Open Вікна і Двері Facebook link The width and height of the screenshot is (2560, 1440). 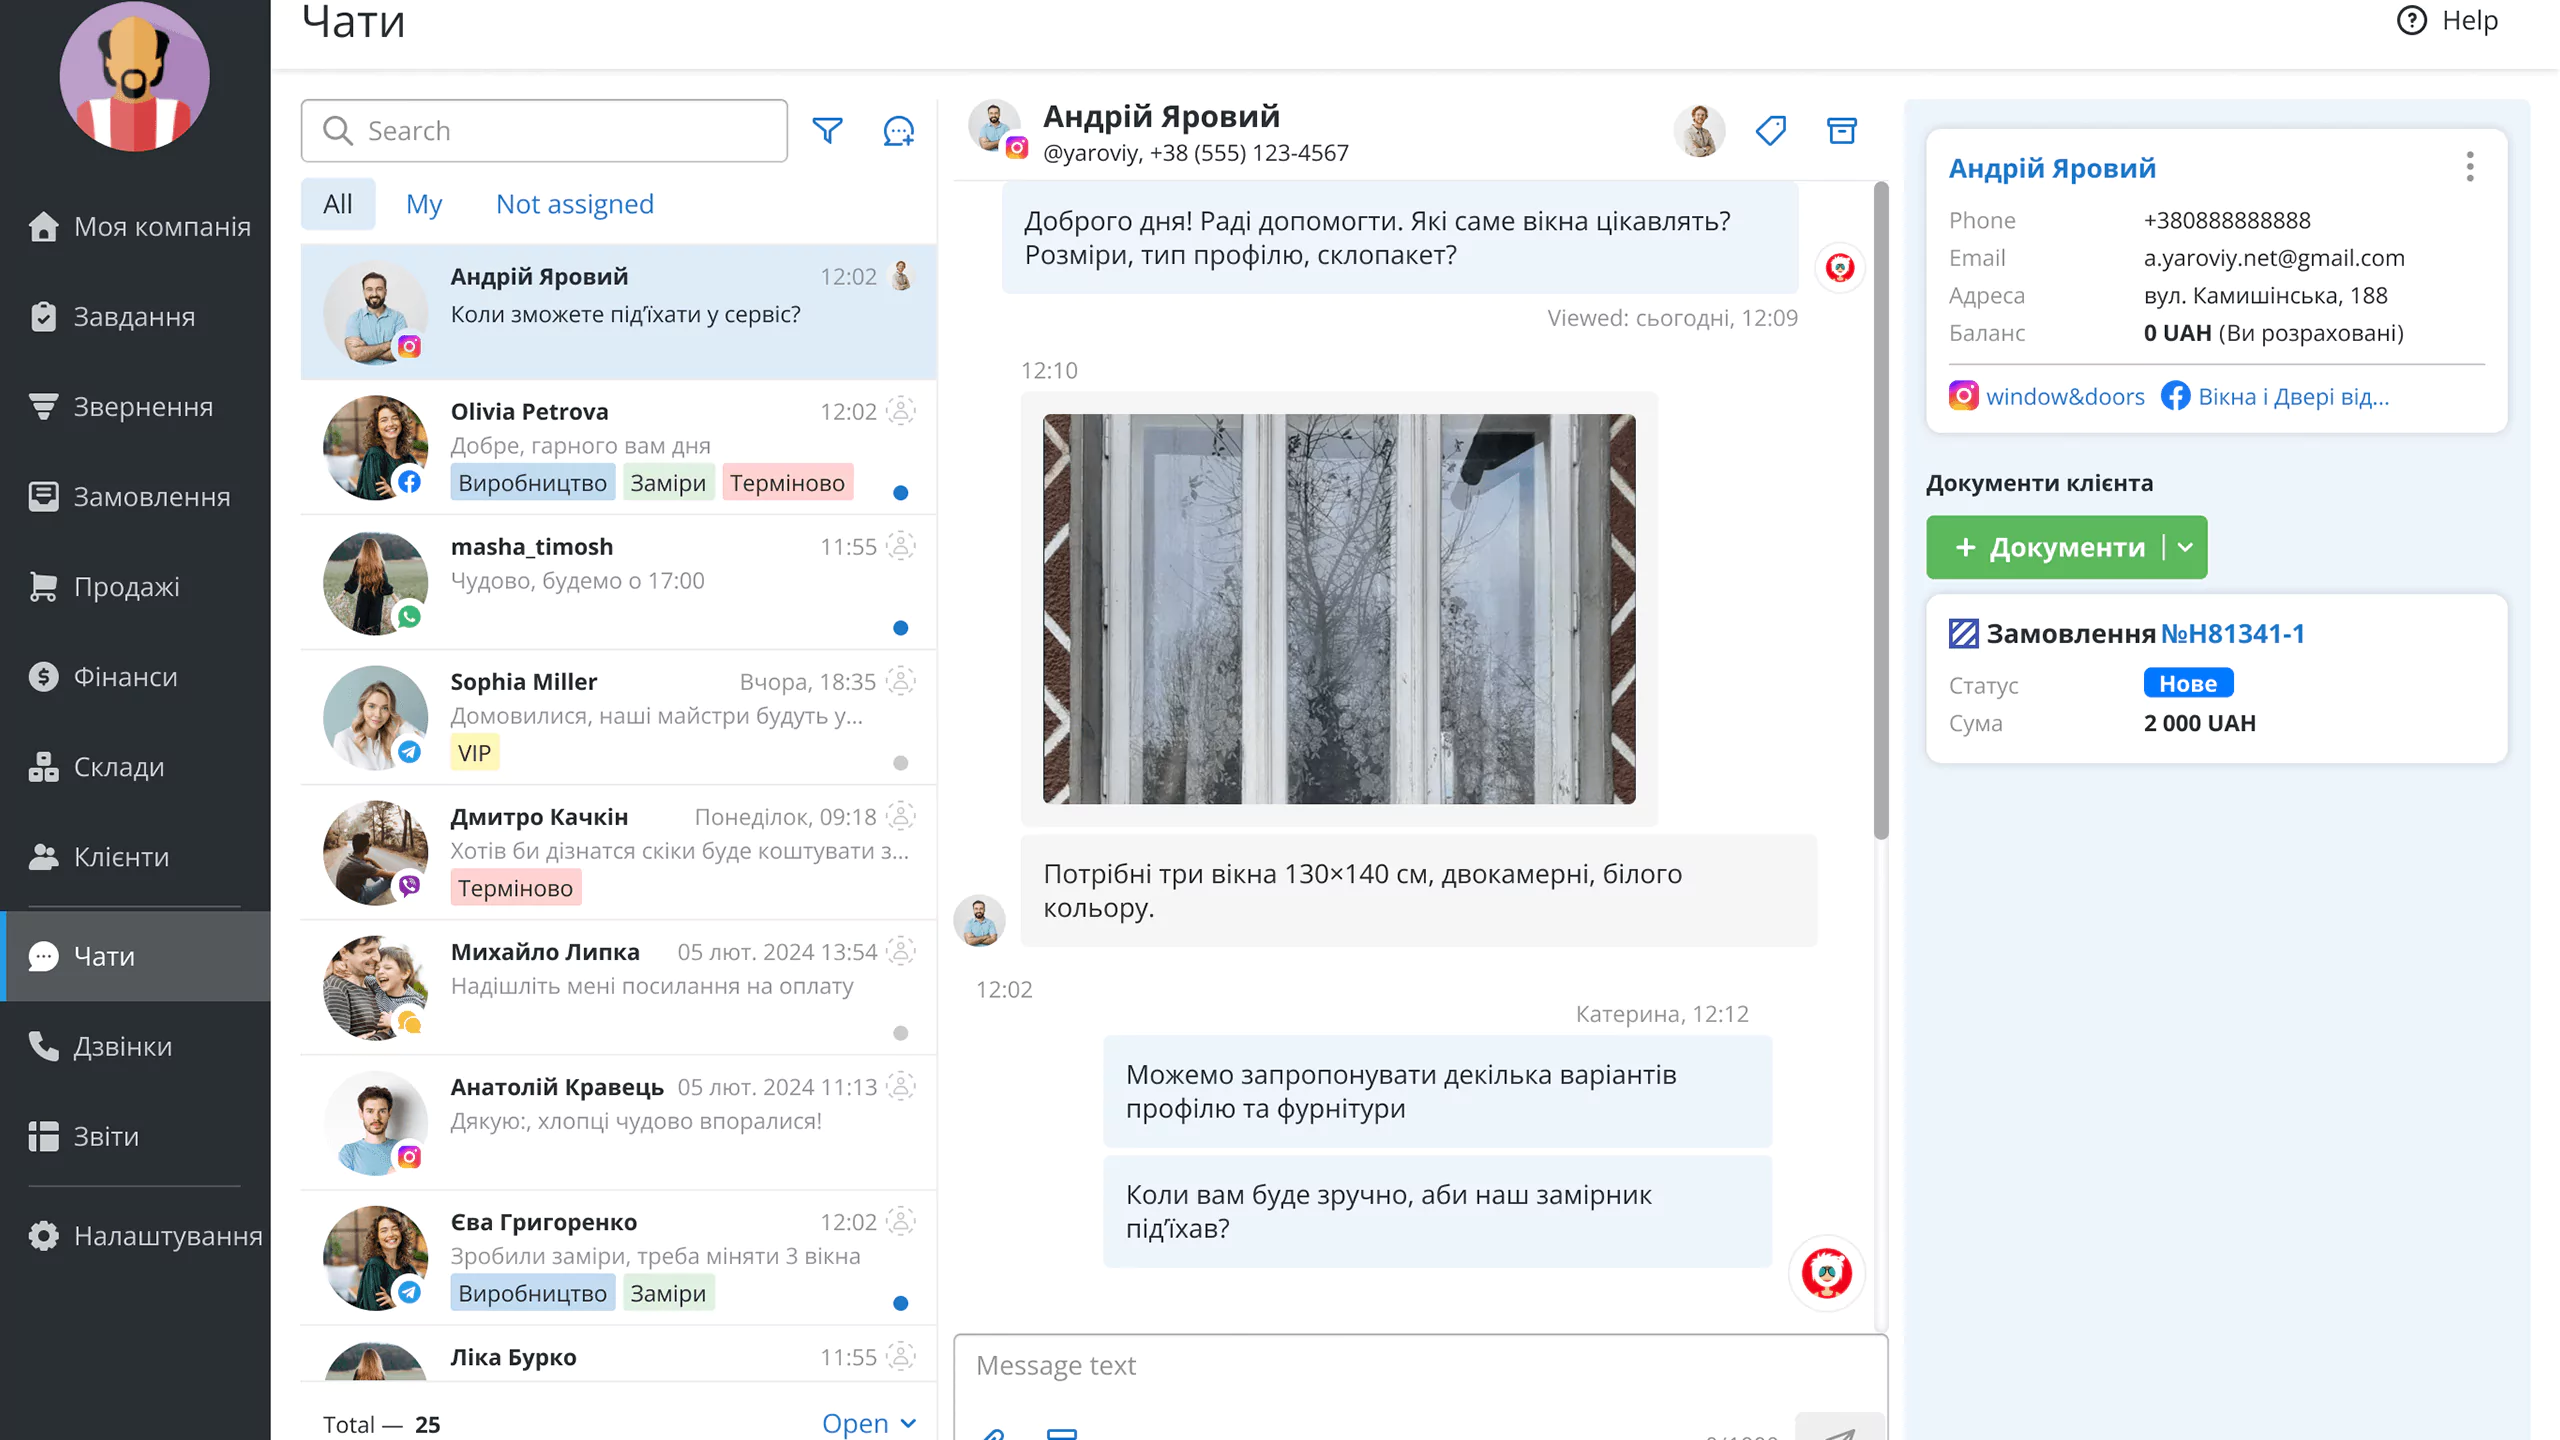pos(2293,396)
